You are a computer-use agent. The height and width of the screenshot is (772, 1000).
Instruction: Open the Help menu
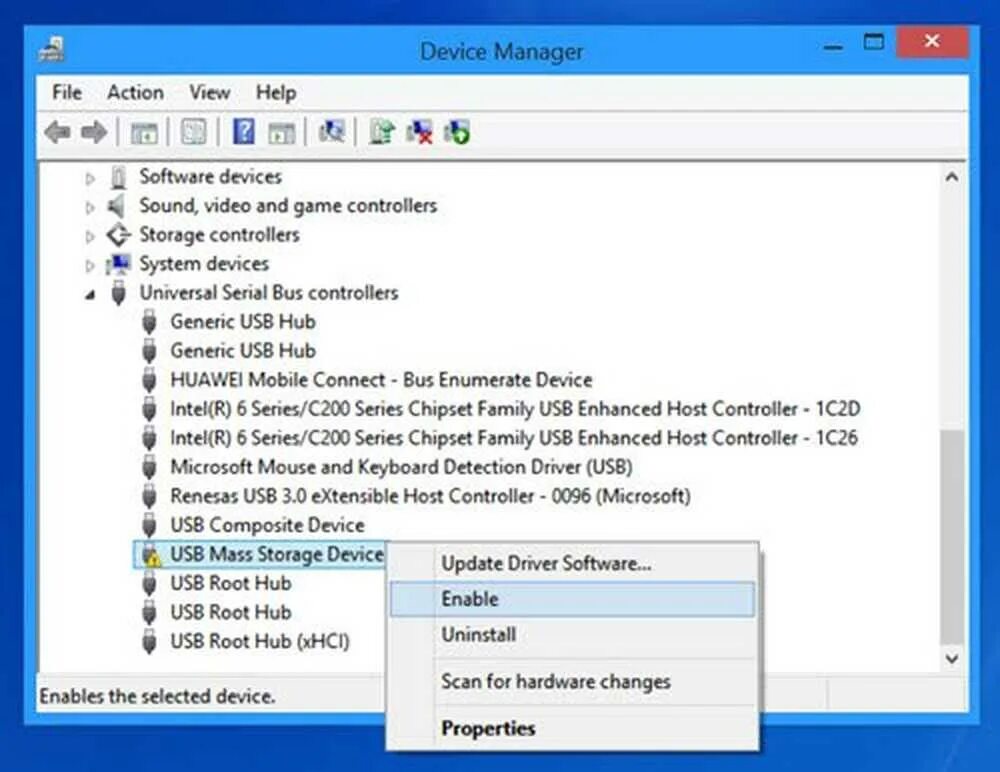276,93
